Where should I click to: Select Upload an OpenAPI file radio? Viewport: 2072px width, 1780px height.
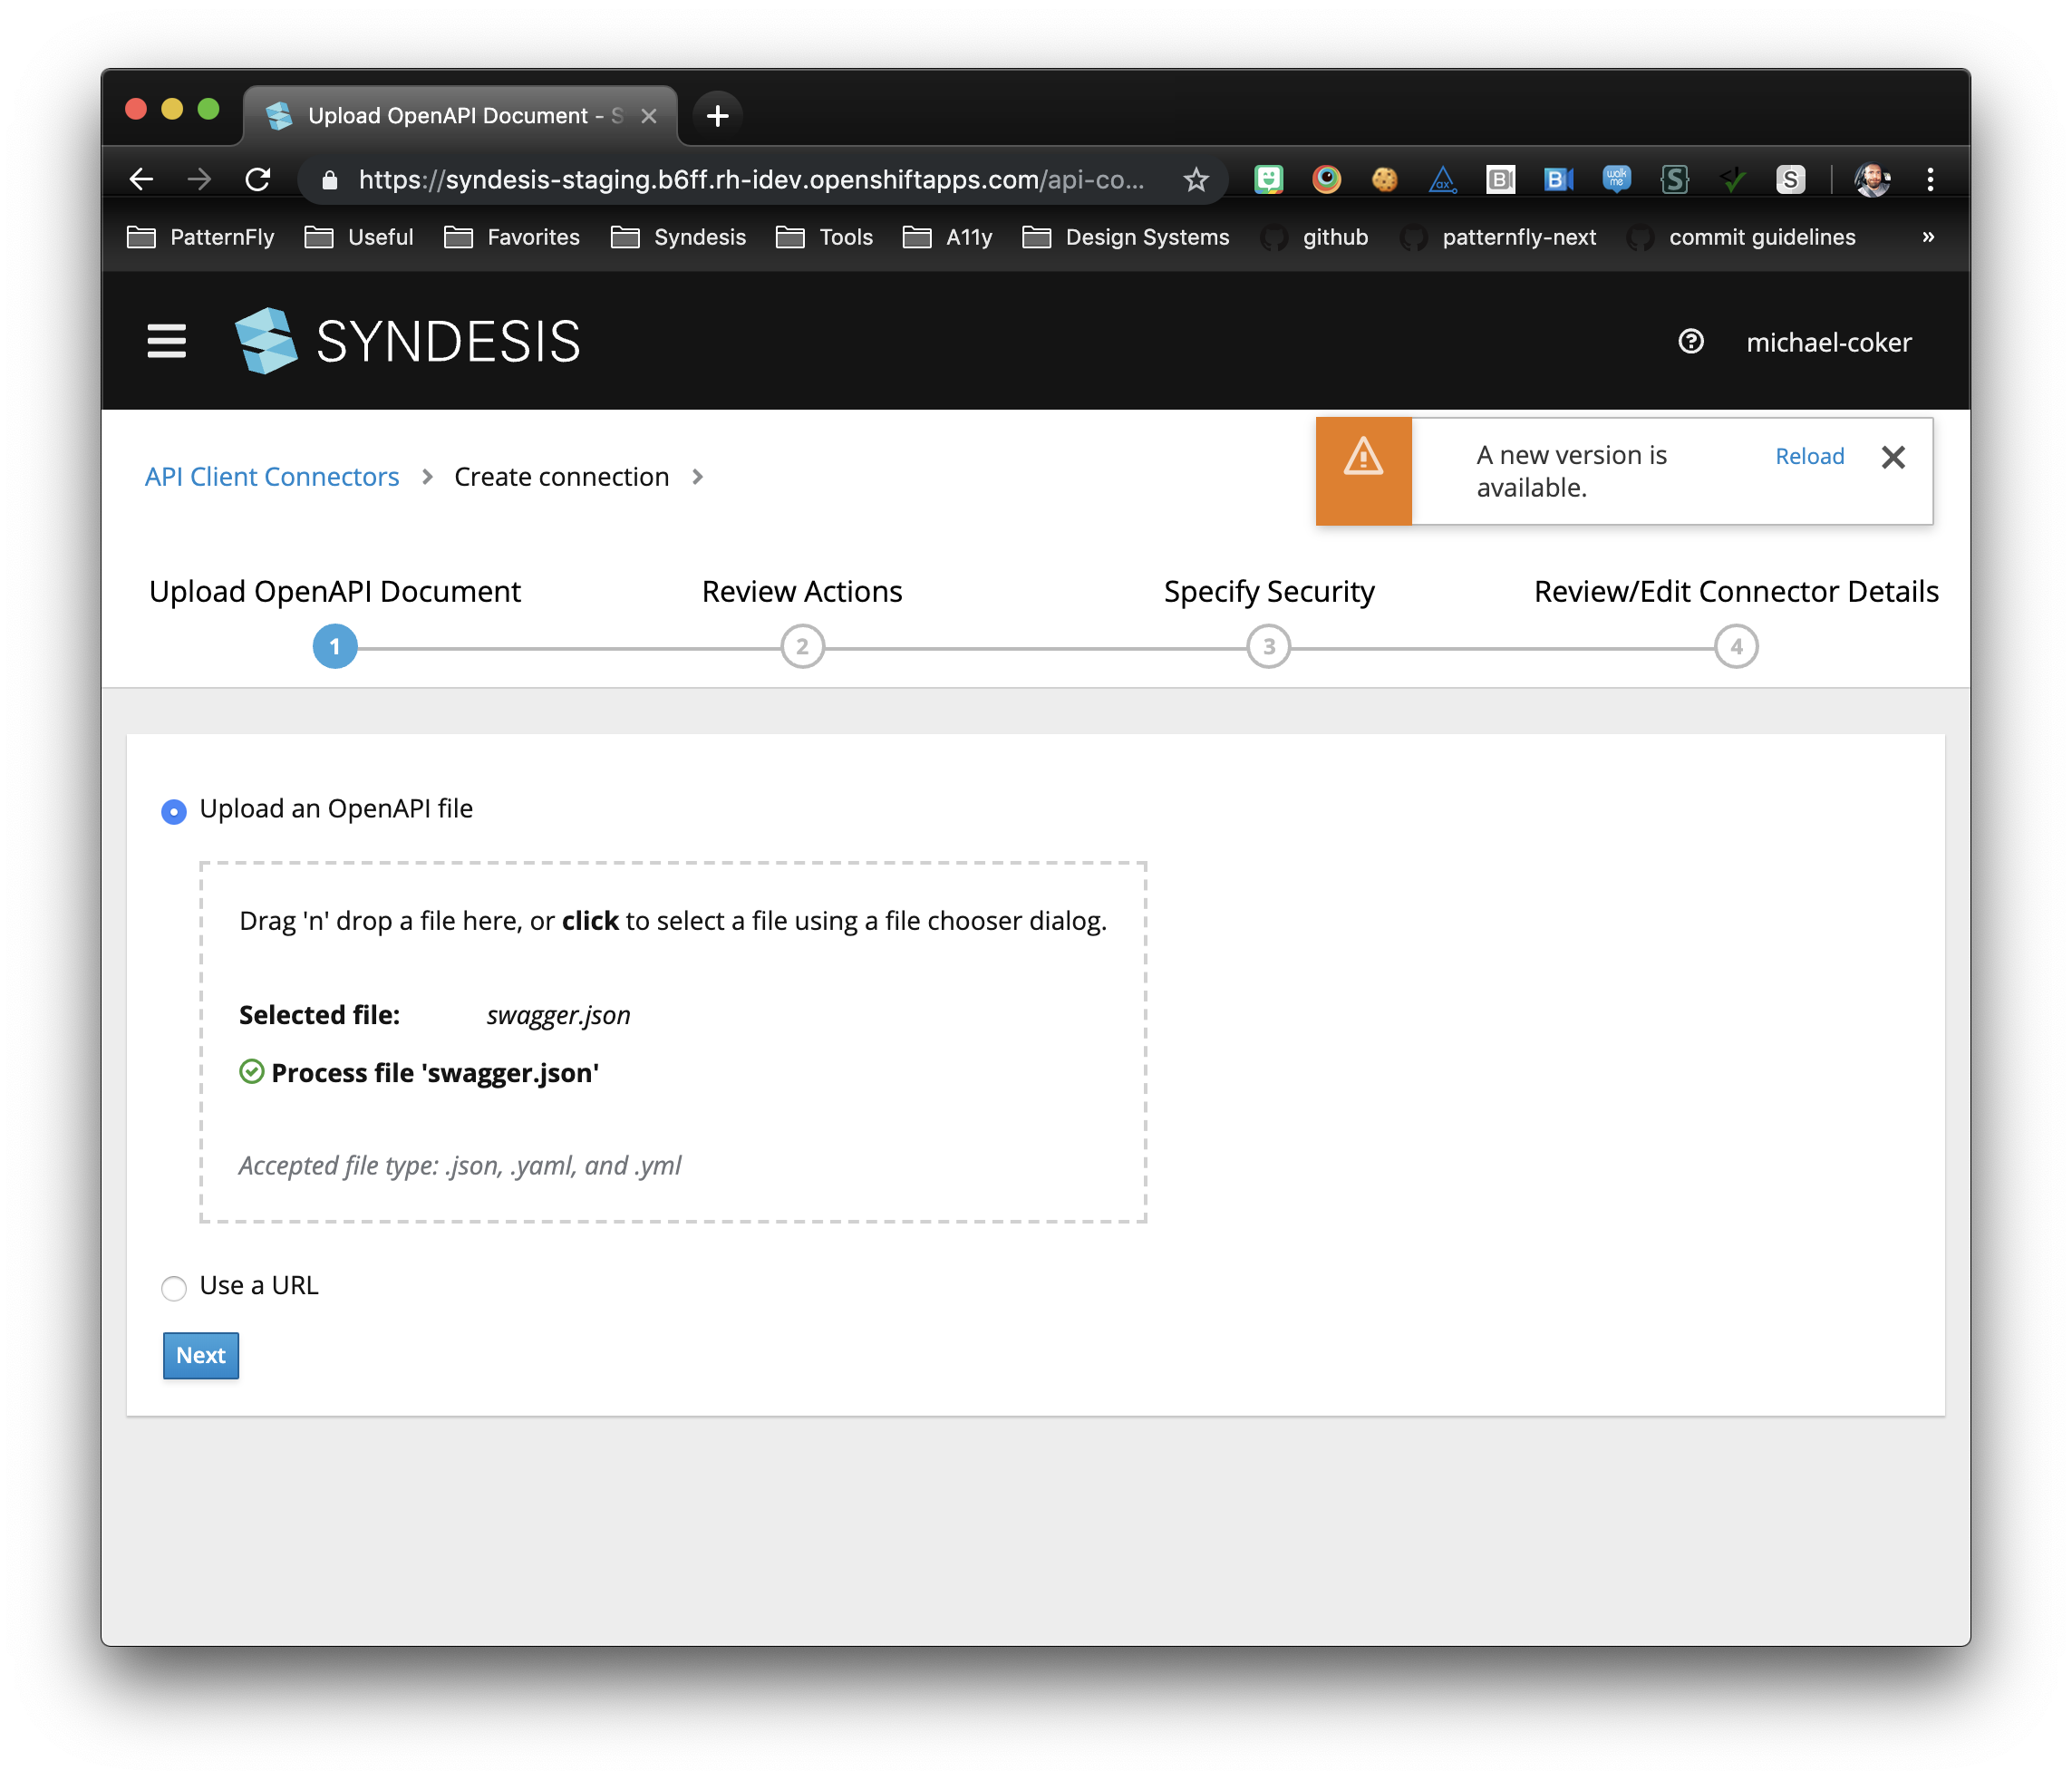coord(174,811)
